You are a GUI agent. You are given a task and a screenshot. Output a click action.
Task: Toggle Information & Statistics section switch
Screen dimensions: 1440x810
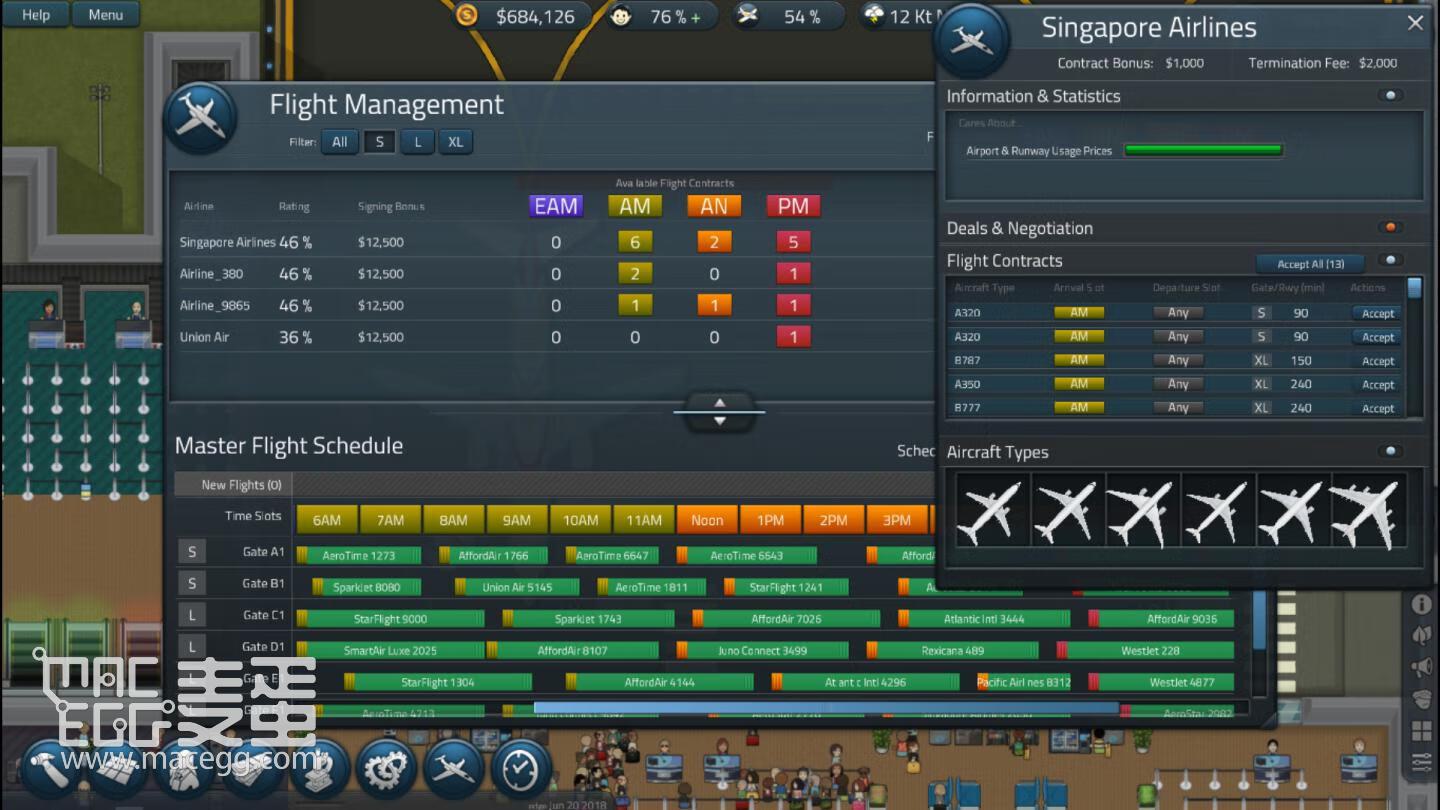point(1390,96)
